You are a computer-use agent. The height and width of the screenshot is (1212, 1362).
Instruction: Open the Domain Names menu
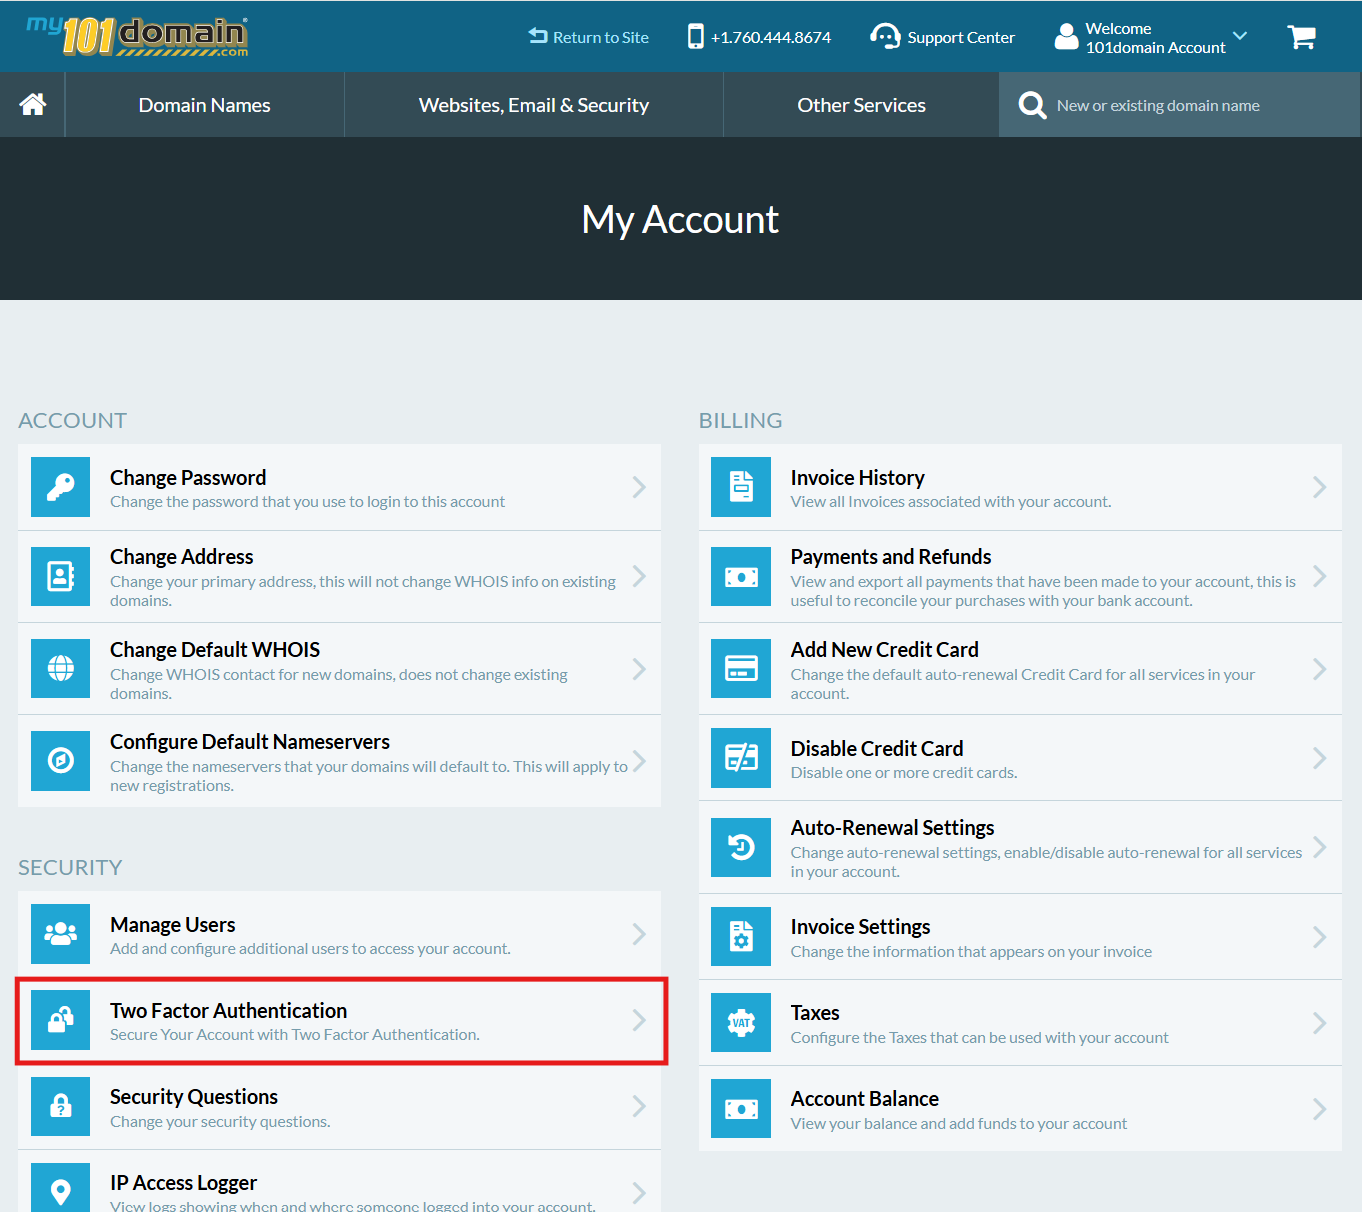(x=204, y=105)
